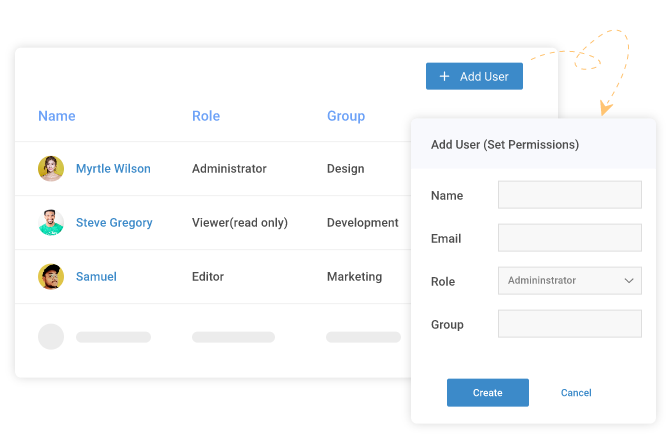Select Samuel's avatar image
The height and width of the screenshot is (439, 671).
(x=51, y=277)
